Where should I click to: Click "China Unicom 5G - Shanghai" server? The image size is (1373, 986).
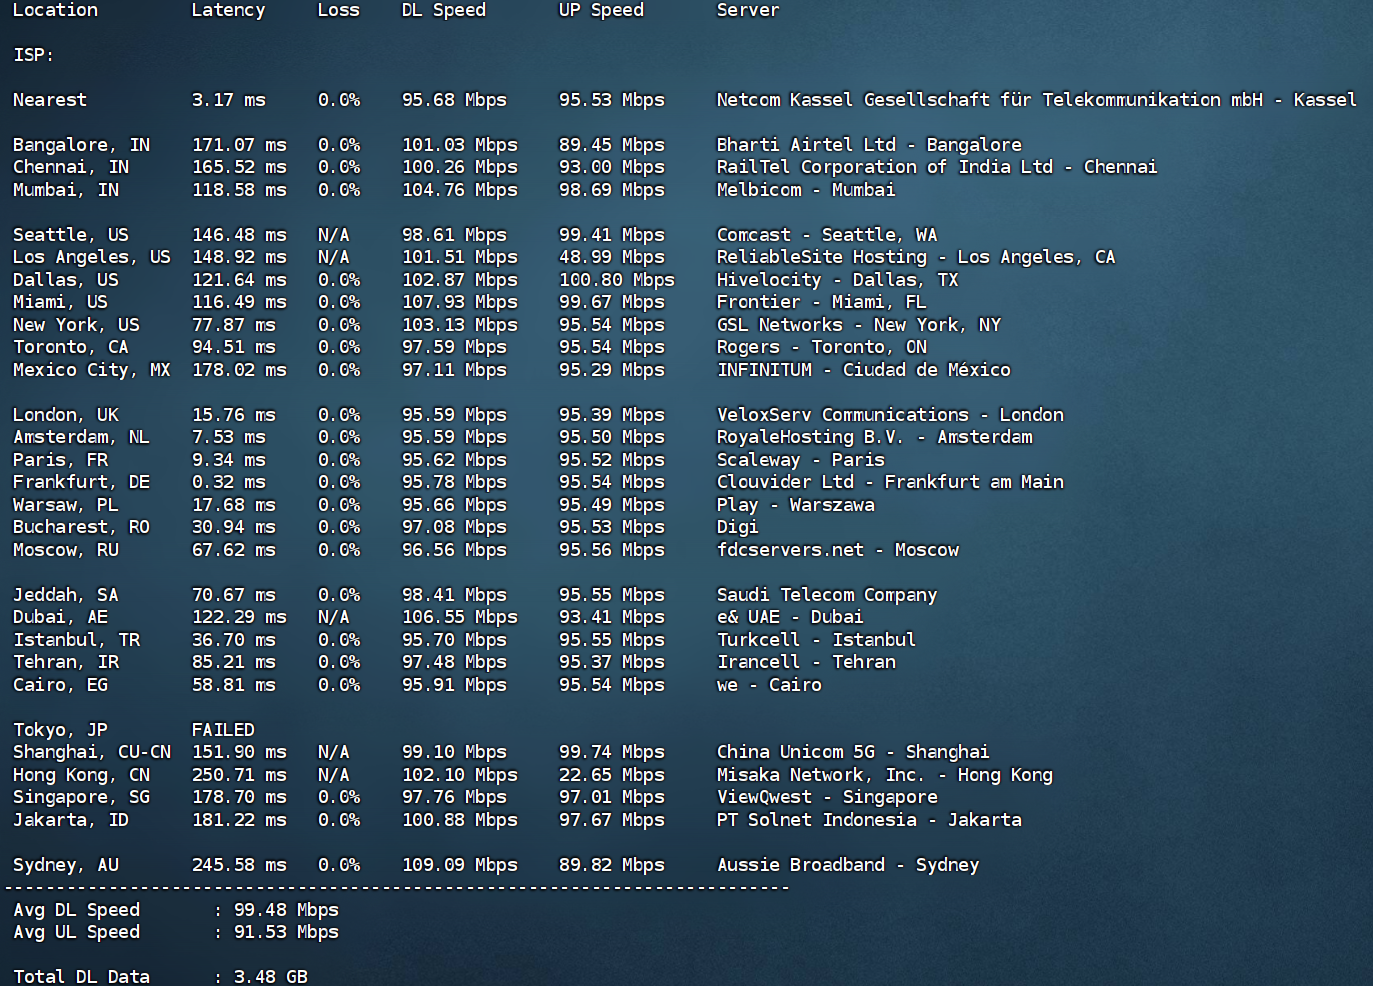(x=853, y=752)
